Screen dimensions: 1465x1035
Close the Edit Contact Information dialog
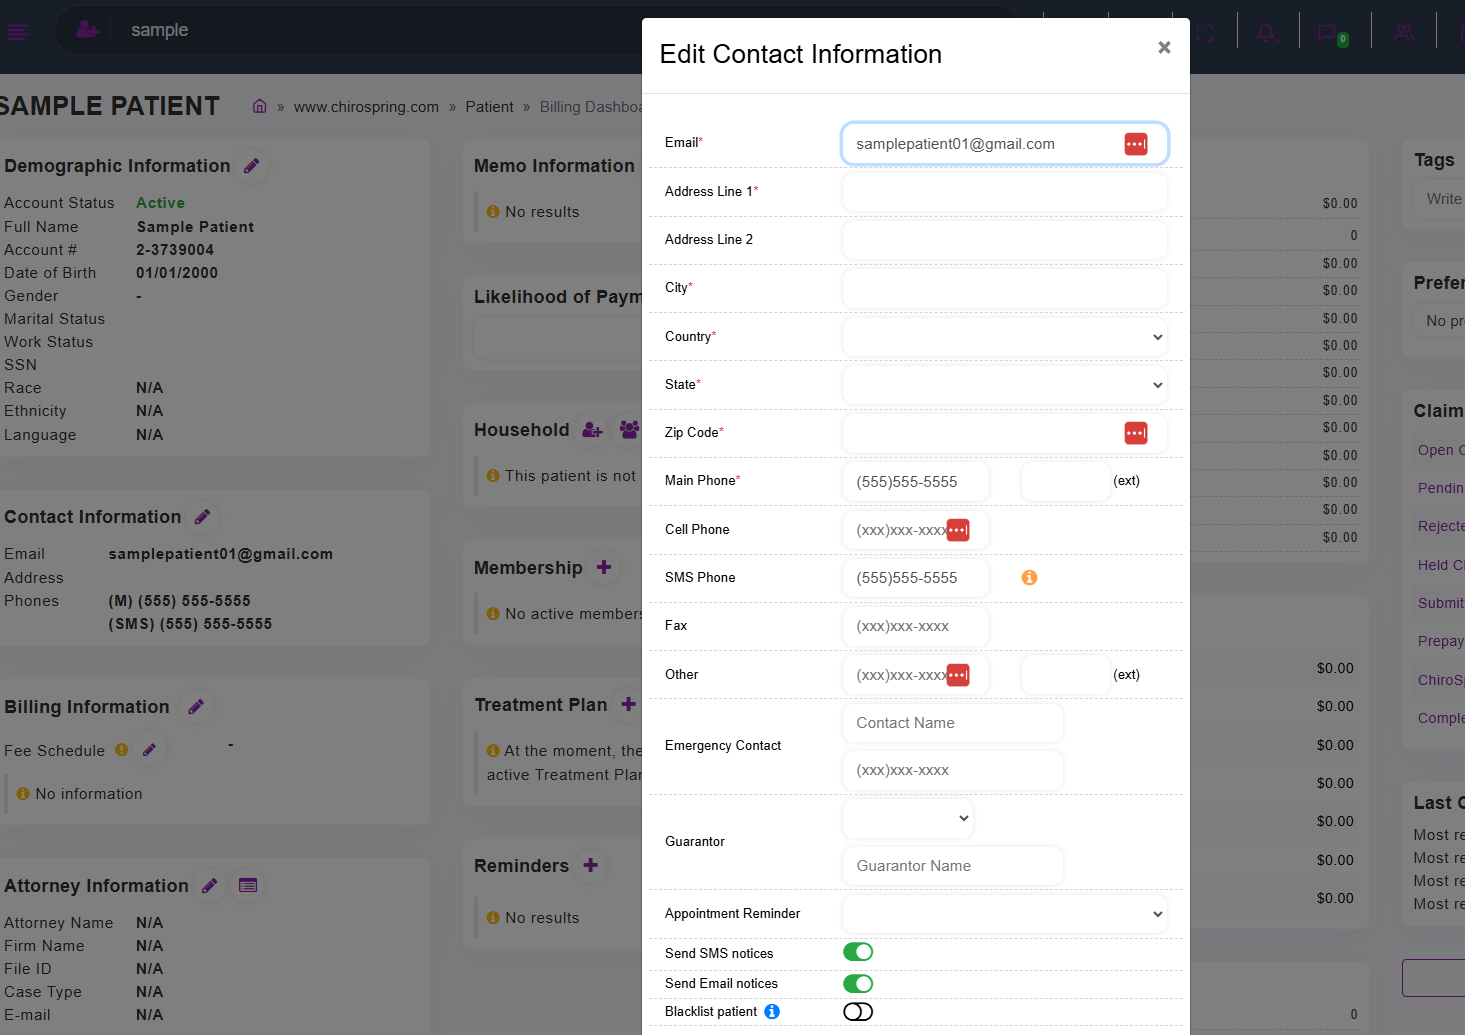(x=1164, y=47)
